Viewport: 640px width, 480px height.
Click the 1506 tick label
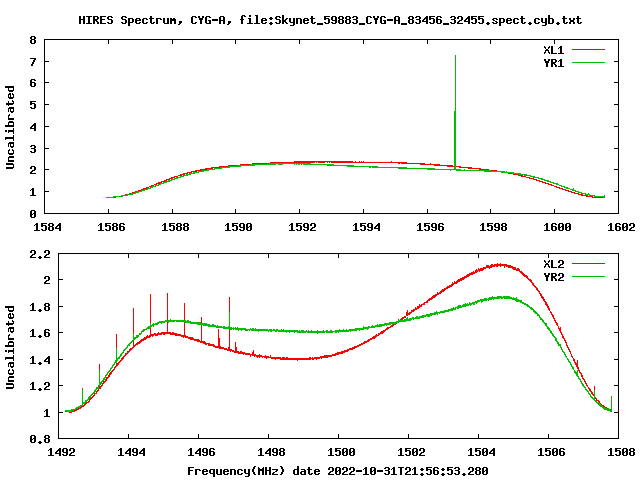tap(551, 452)
